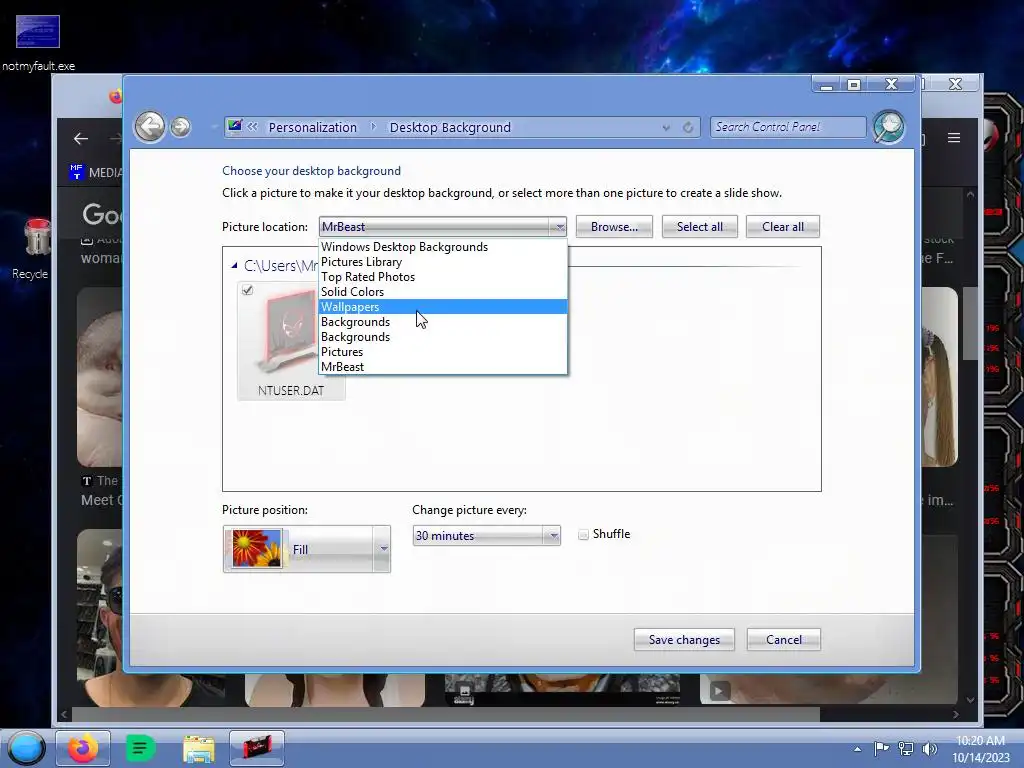Screen dimensions: 1024x768
Task: Select Windows Desktop Backgrounds from the list
Action: click(443, 247)
